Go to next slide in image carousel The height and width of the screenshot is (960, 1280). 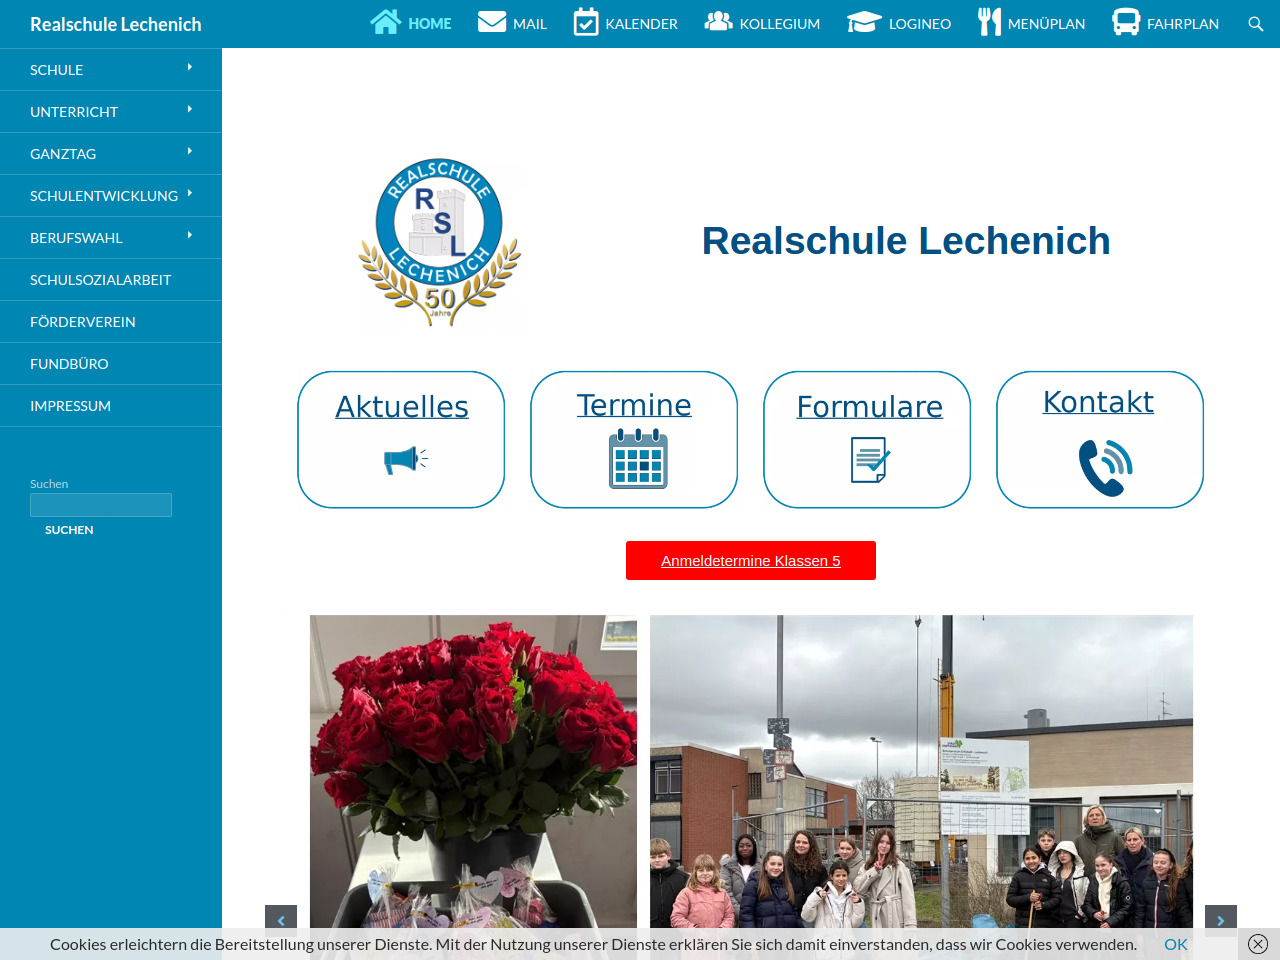coord(1220,920)
